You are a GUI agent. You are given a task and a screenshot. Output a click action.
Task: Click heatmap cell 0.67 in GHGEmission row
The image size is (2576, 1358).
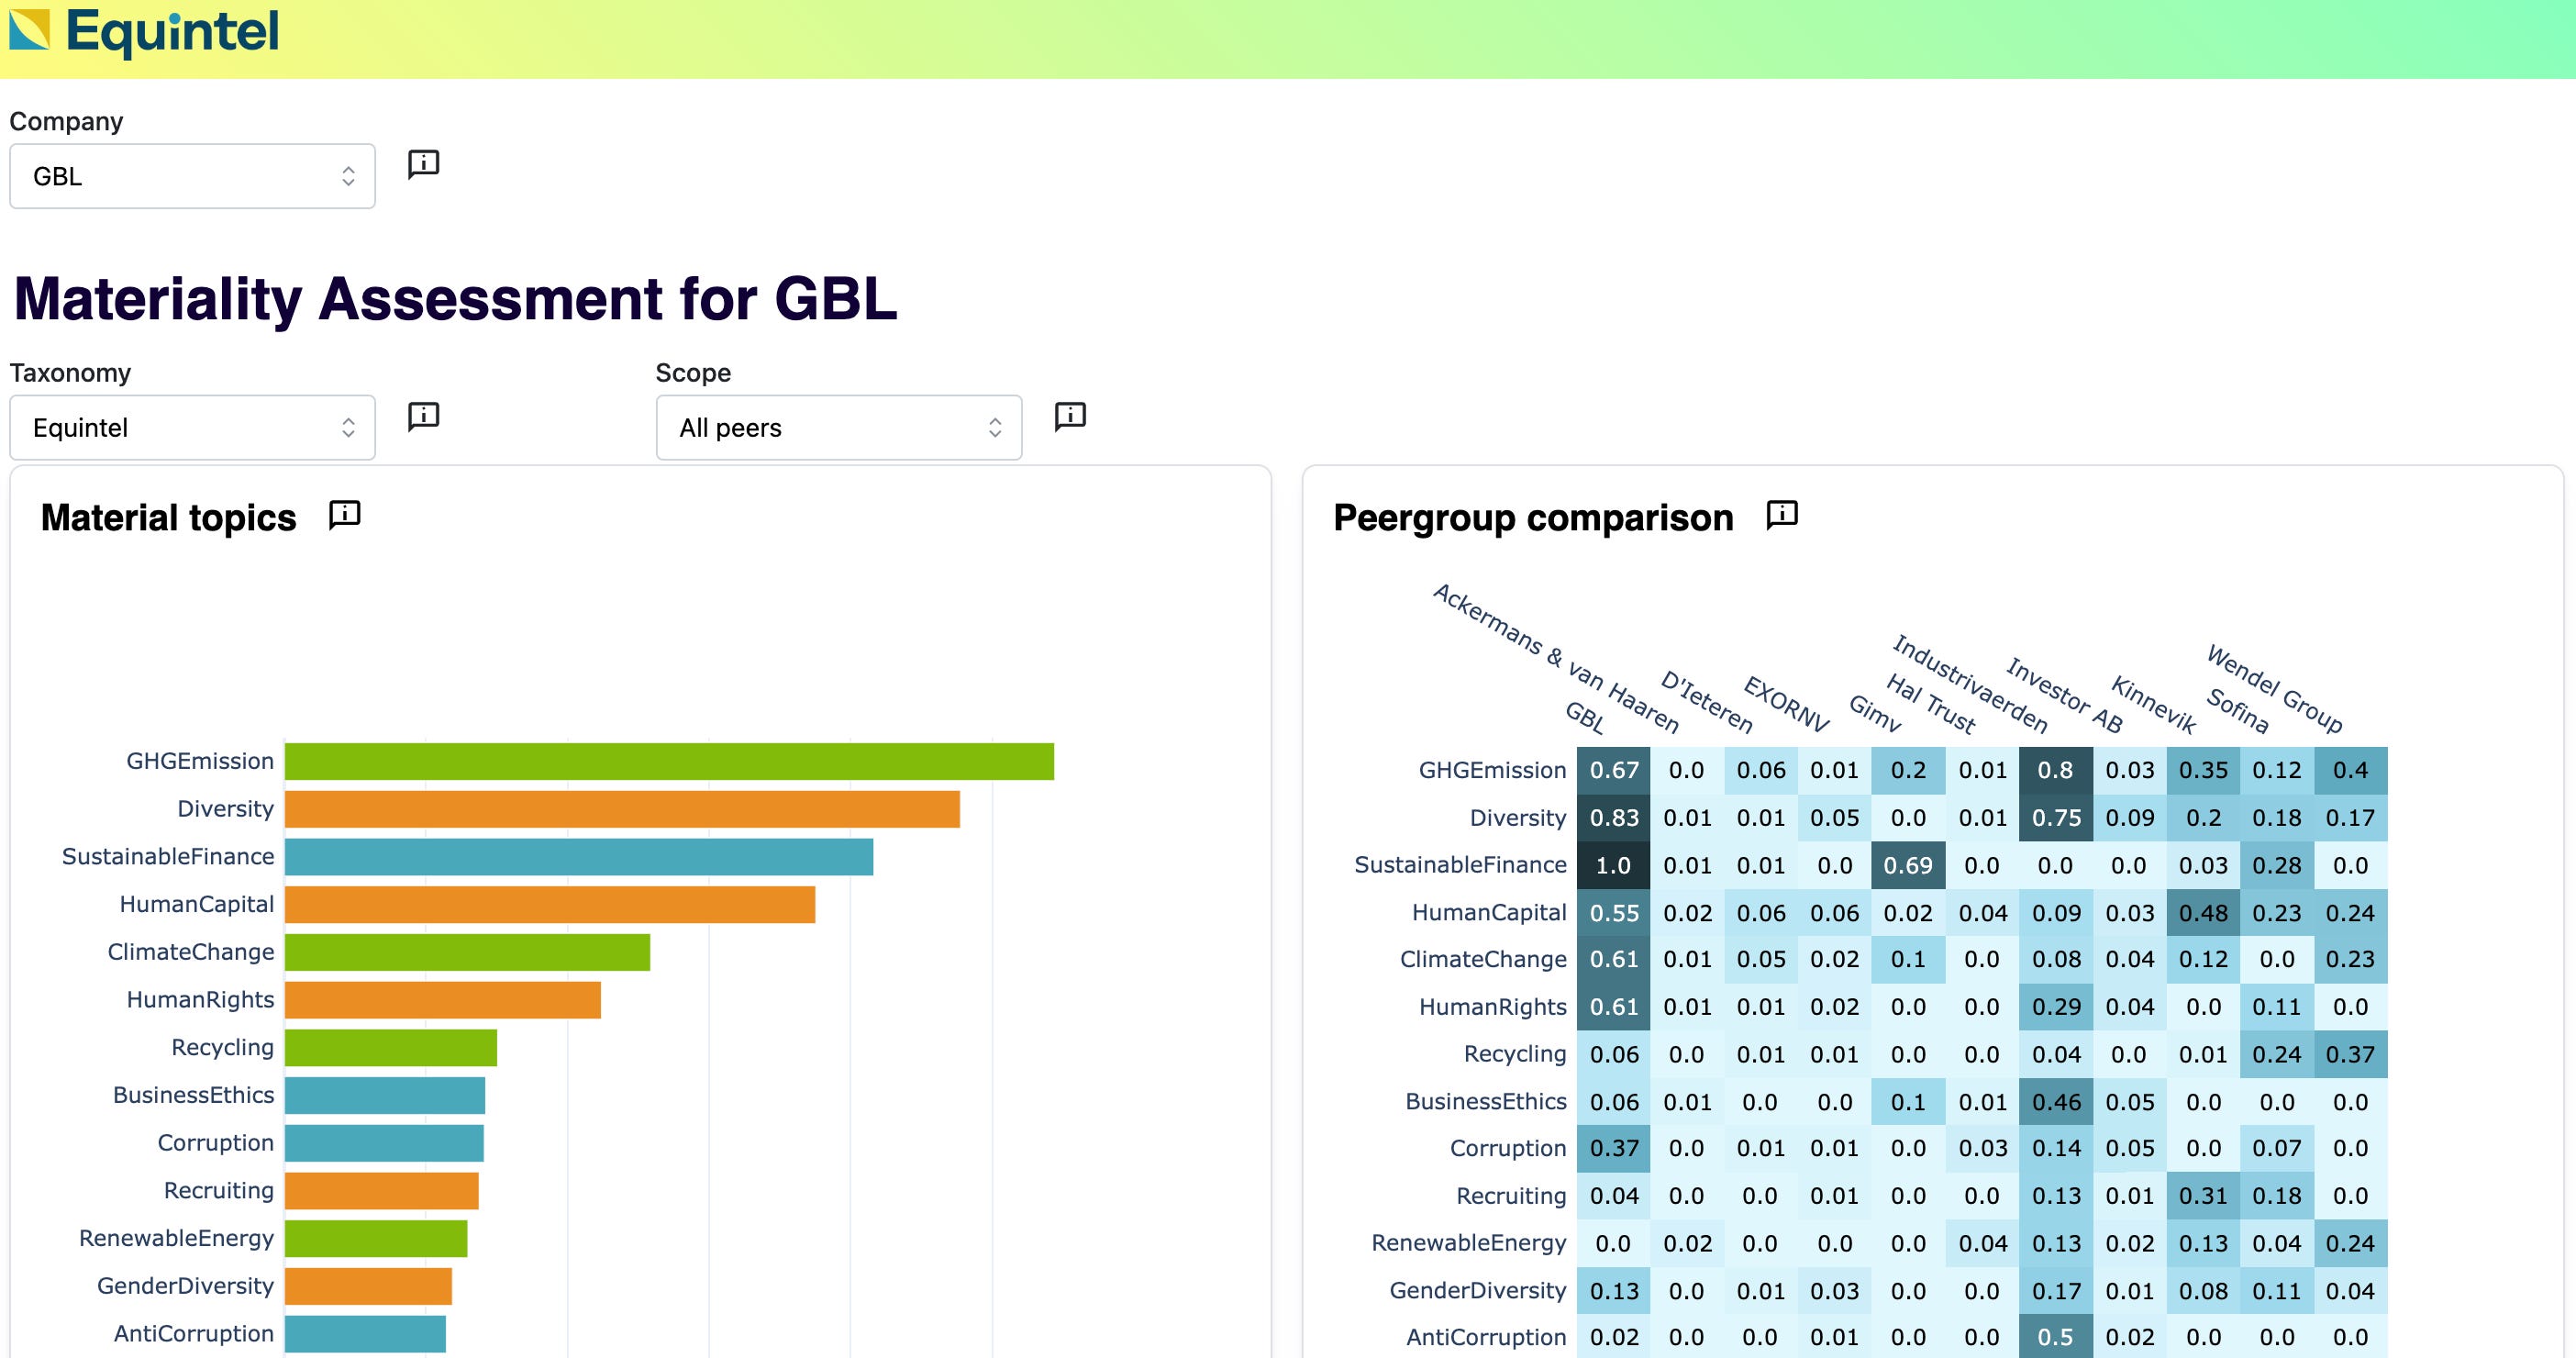point(1613,770)
